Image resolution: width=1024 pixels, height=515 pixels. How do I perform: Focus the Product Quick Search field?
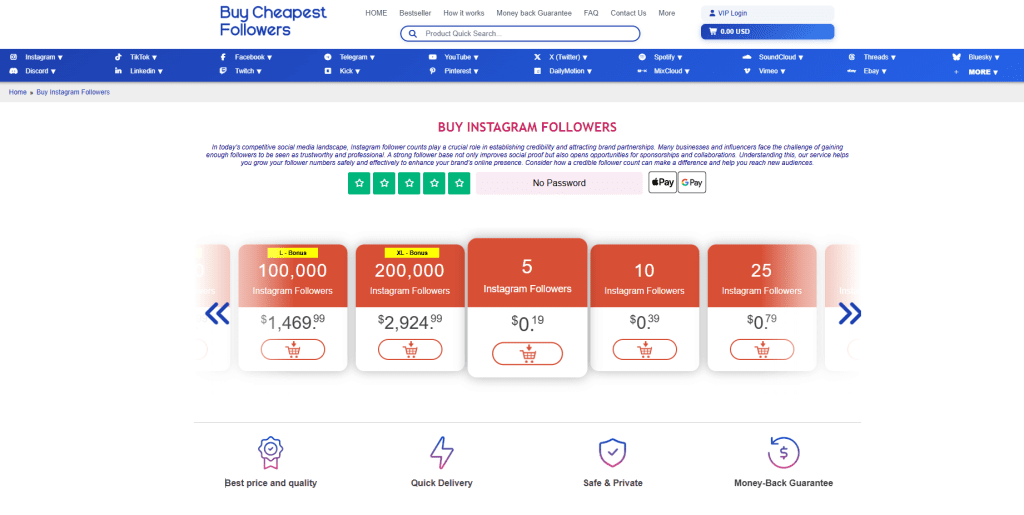tap(520, 33)
